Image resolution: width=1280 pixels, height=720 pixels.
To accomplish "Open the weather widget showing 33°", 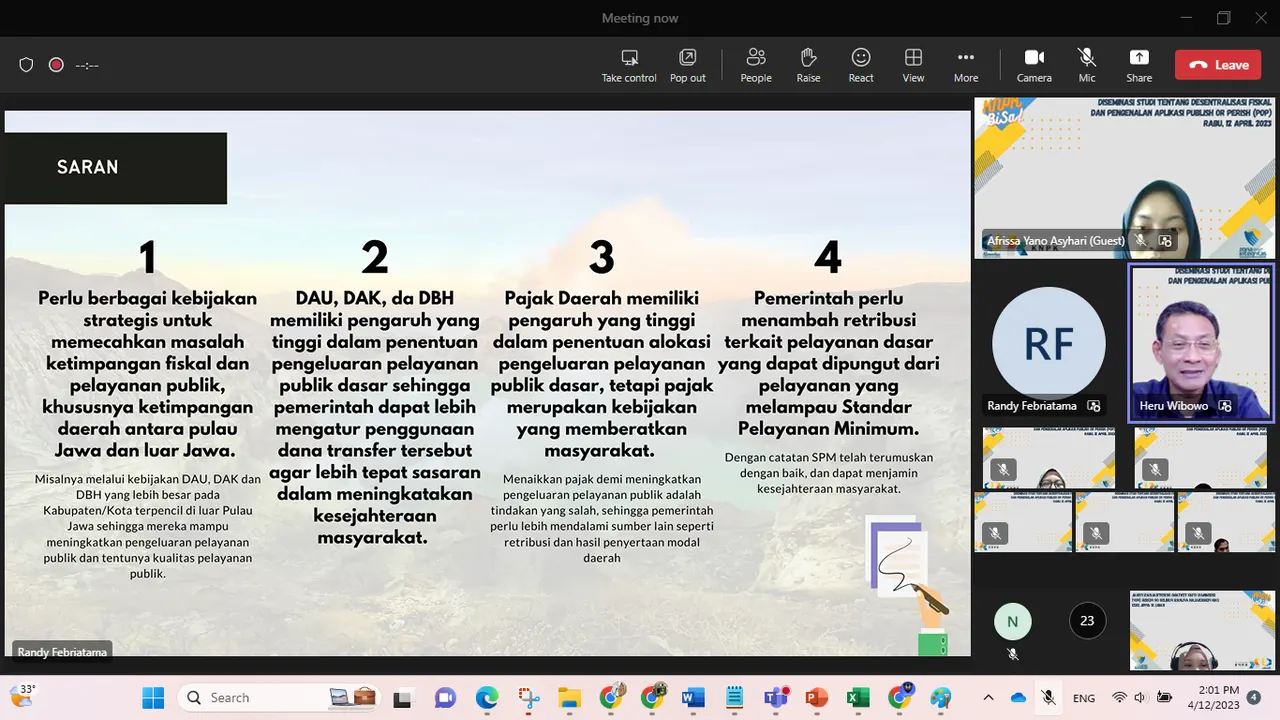I will tap(22, 694).
